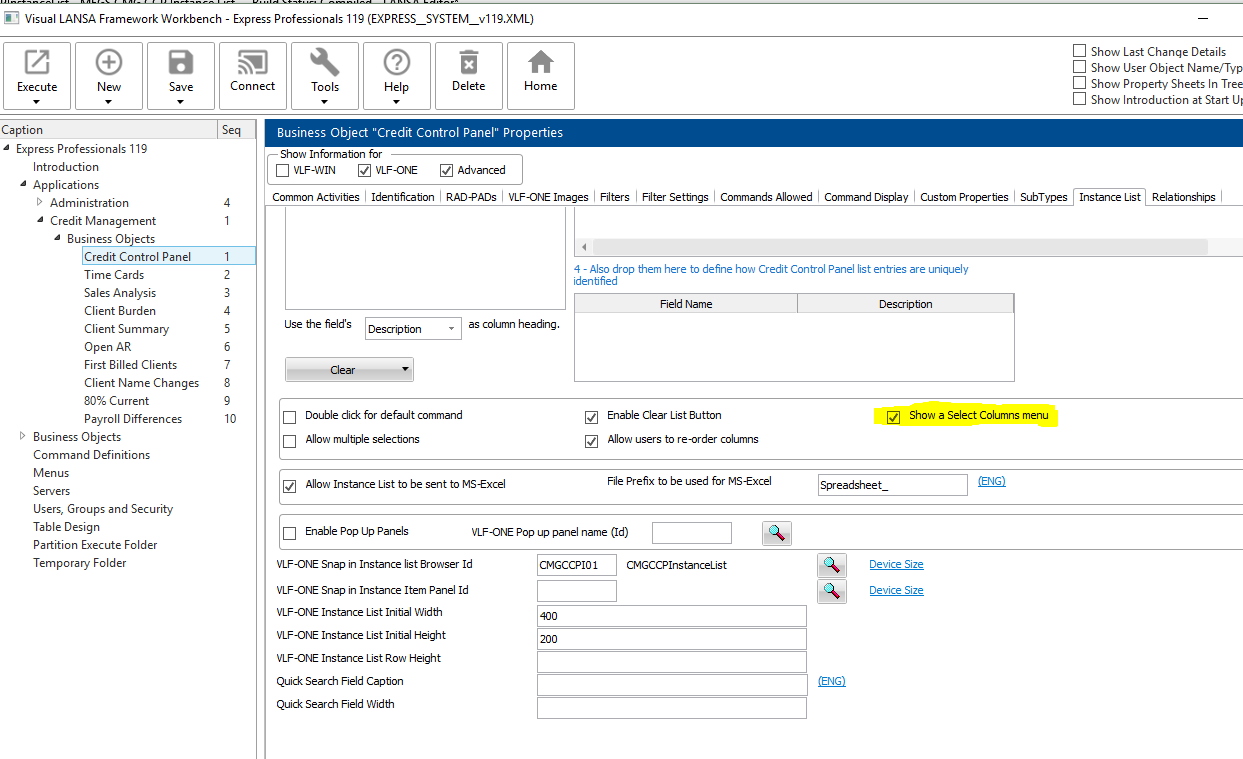
Task: Select Sales Analysis business object
Action: pyautogui.click(x=120, y=293)
